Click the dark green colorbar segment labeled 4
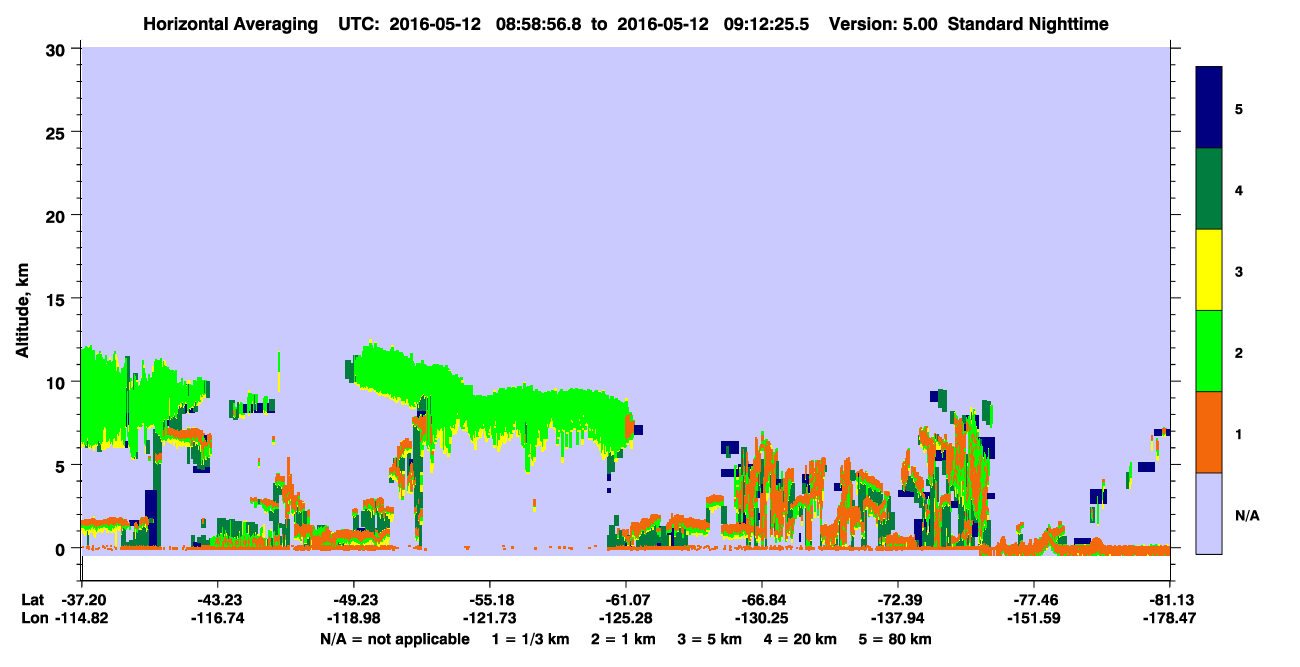The height and width of the screenshot is (667, 1300). click(1209, 189)
